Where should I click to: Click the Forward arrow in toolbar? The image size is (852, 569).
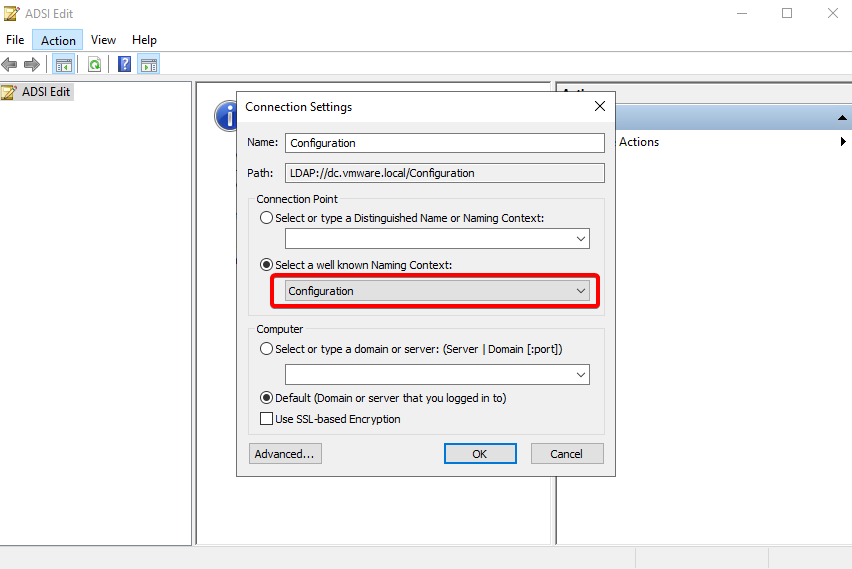coord(32,65)
